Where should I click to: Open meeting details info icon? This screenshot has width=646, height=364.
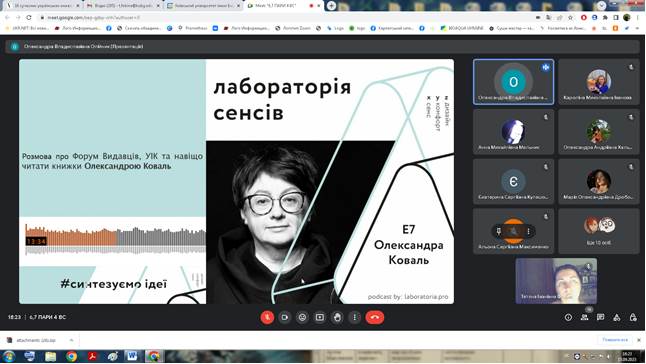[x=568, y=317]
